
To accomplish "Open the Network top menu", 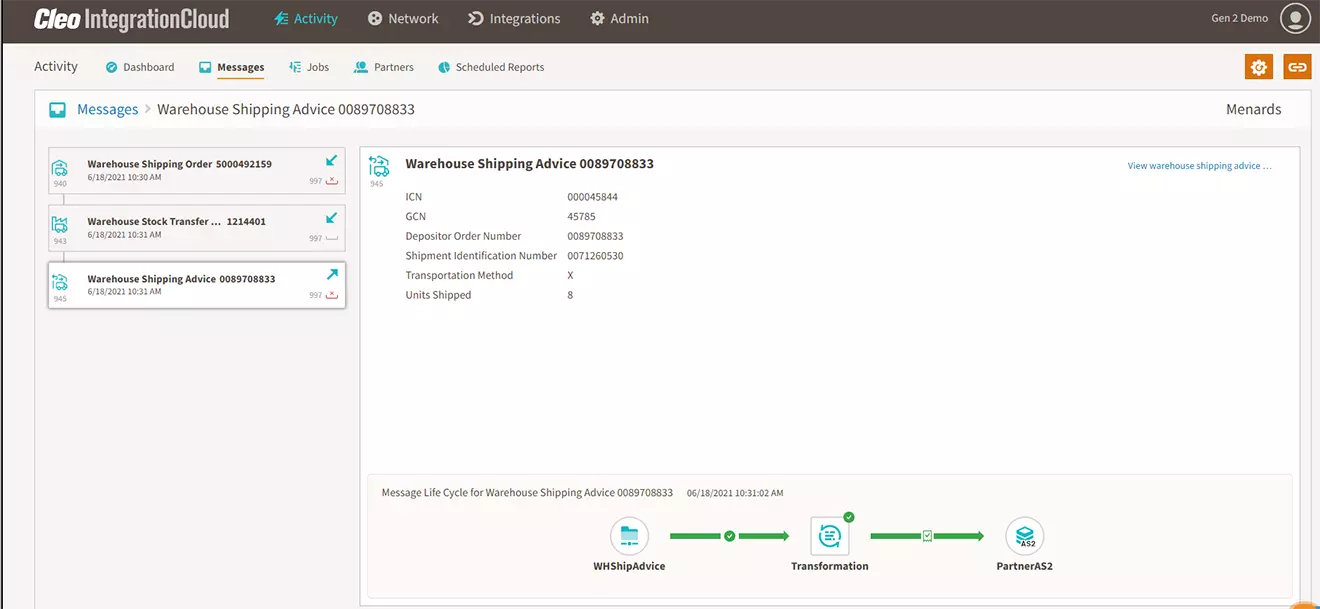I will point(403,19).
